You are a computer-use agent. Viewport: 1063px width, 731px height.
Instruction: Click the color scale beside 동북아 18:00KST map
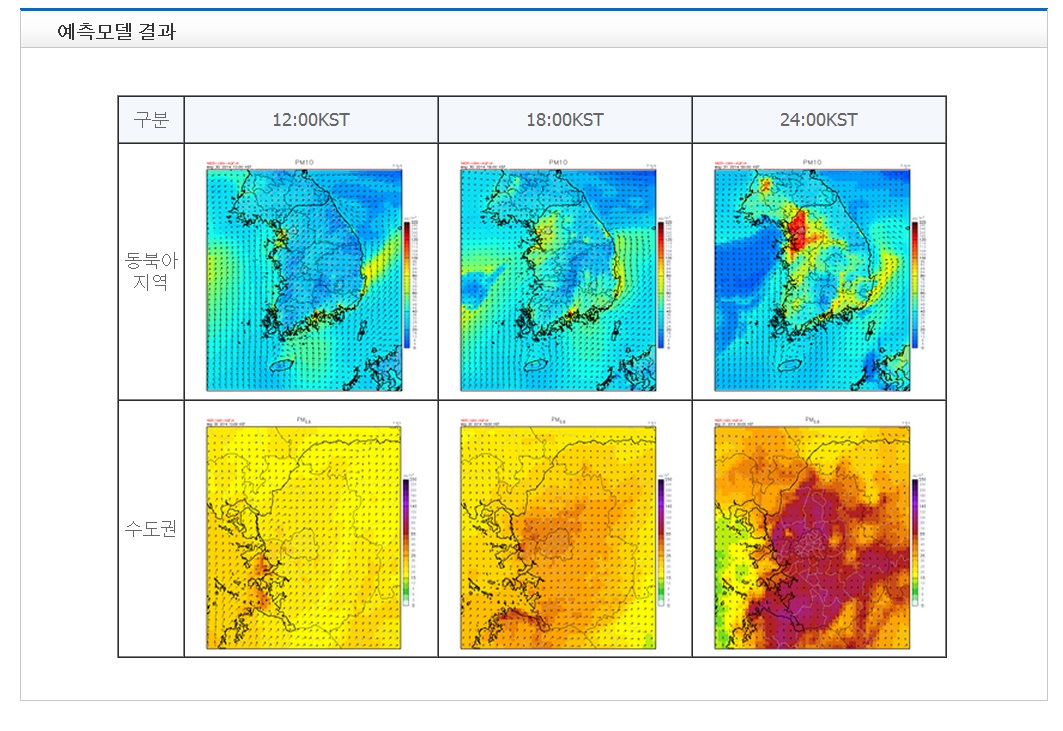pos(661,285)
